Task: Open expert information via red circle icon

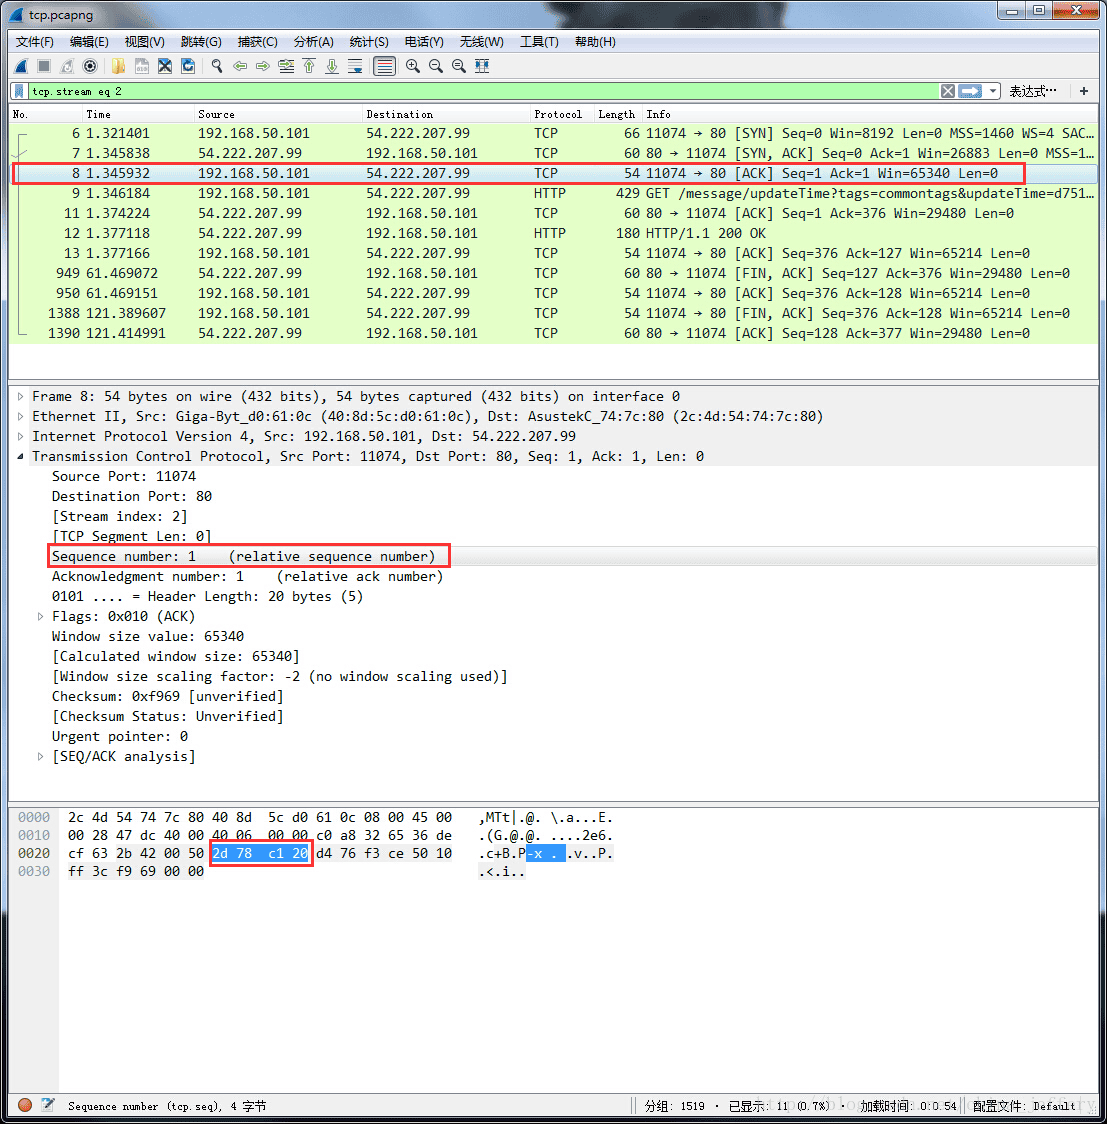Action: tap(25, 1105)
